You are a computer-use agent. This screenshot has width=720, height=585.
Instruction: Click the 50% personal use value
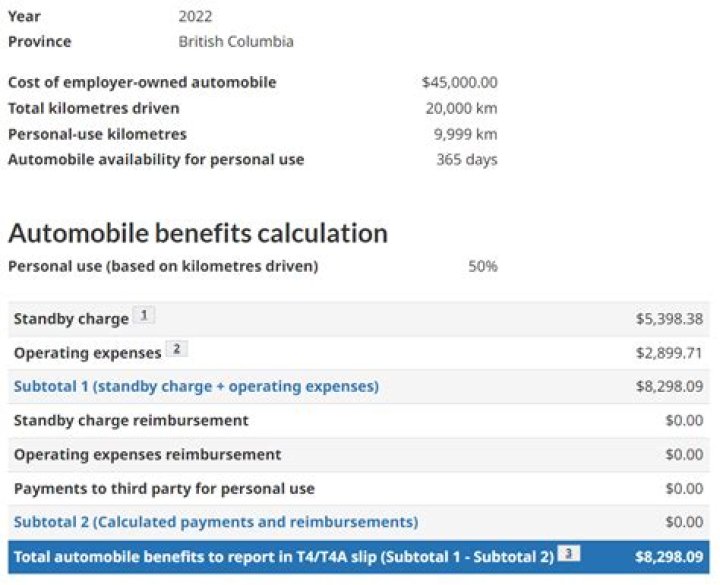[482, 266]
